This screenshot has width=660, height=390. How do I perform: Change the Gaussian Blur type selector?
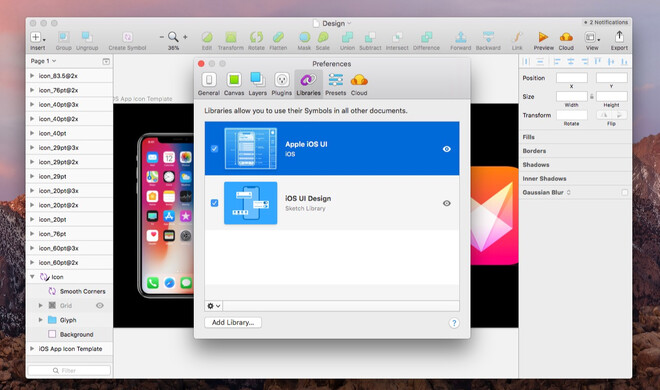[x=568, y=192]
